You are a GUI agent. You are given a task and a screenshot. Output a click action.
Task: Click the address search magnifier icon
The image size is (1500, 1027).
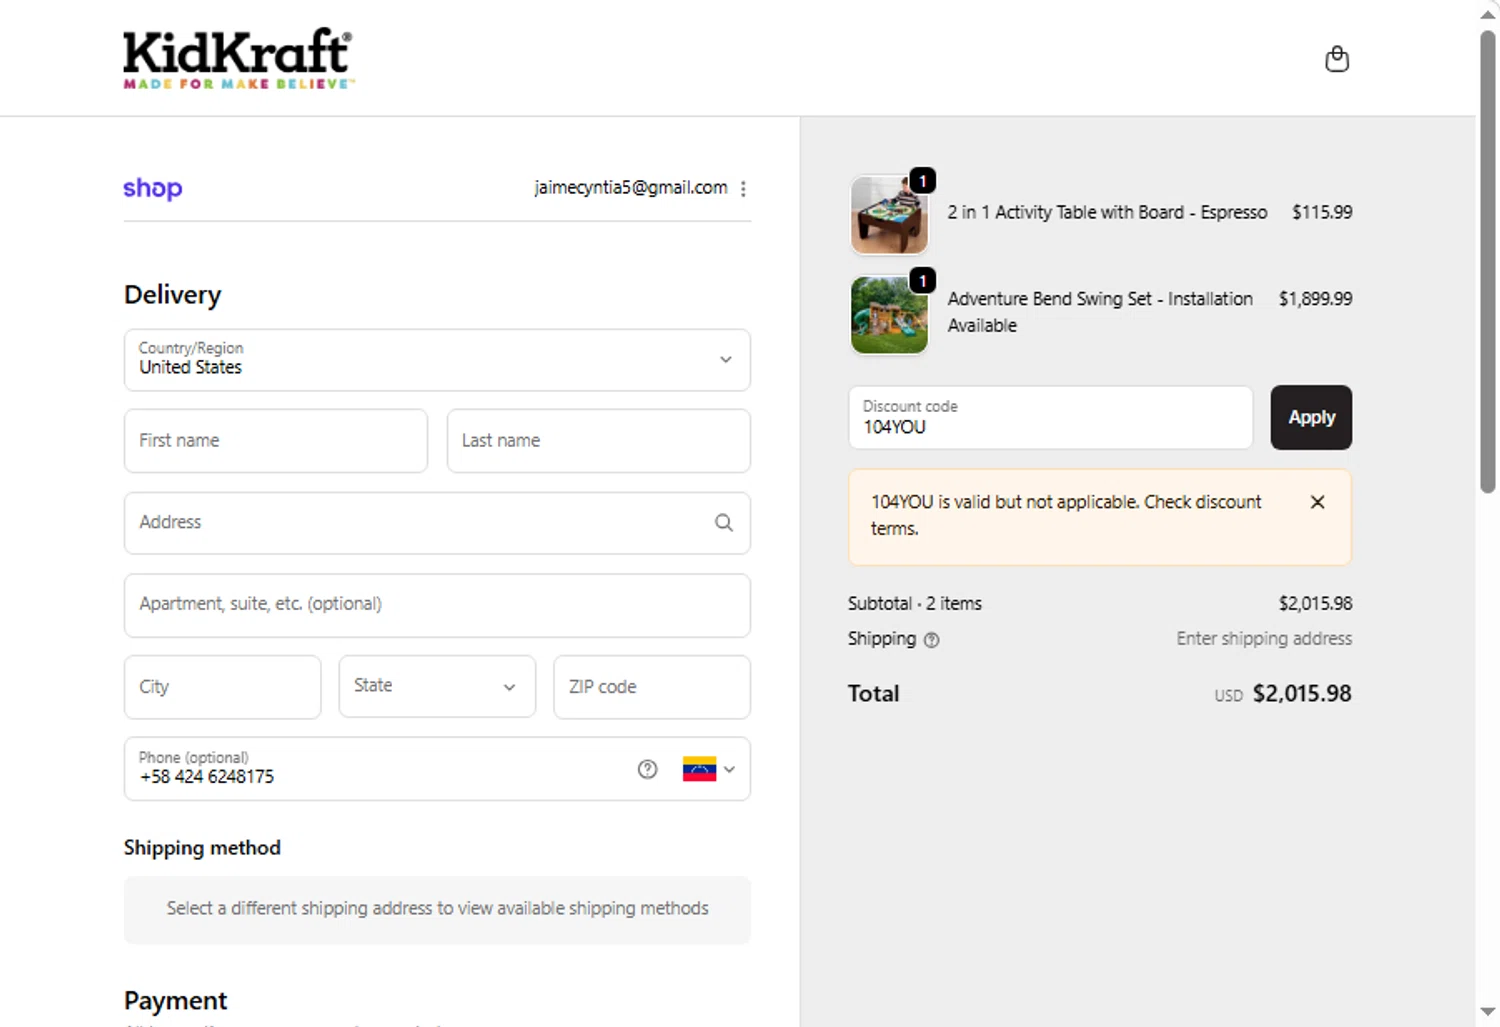click(724, 522)
